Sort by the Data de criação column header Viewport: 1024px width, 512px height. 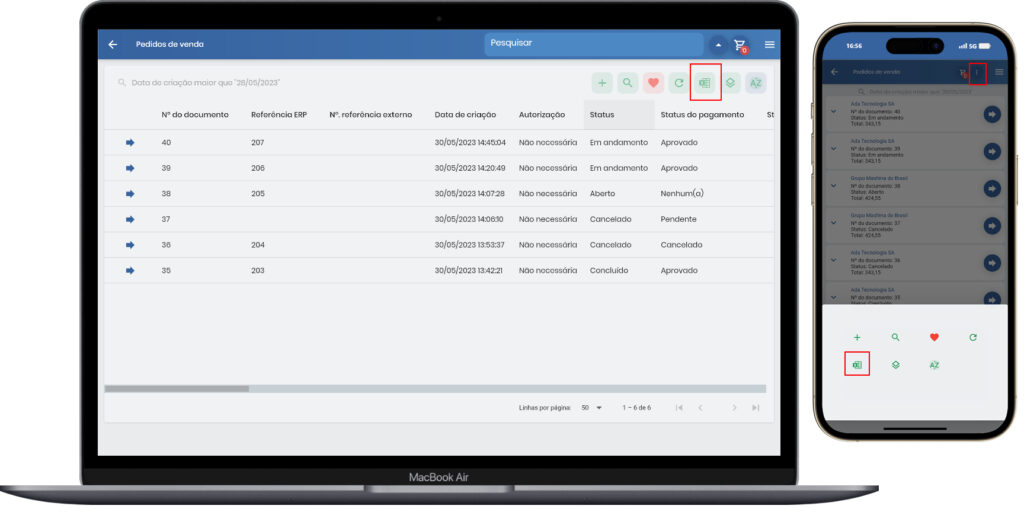click(466, 114)
